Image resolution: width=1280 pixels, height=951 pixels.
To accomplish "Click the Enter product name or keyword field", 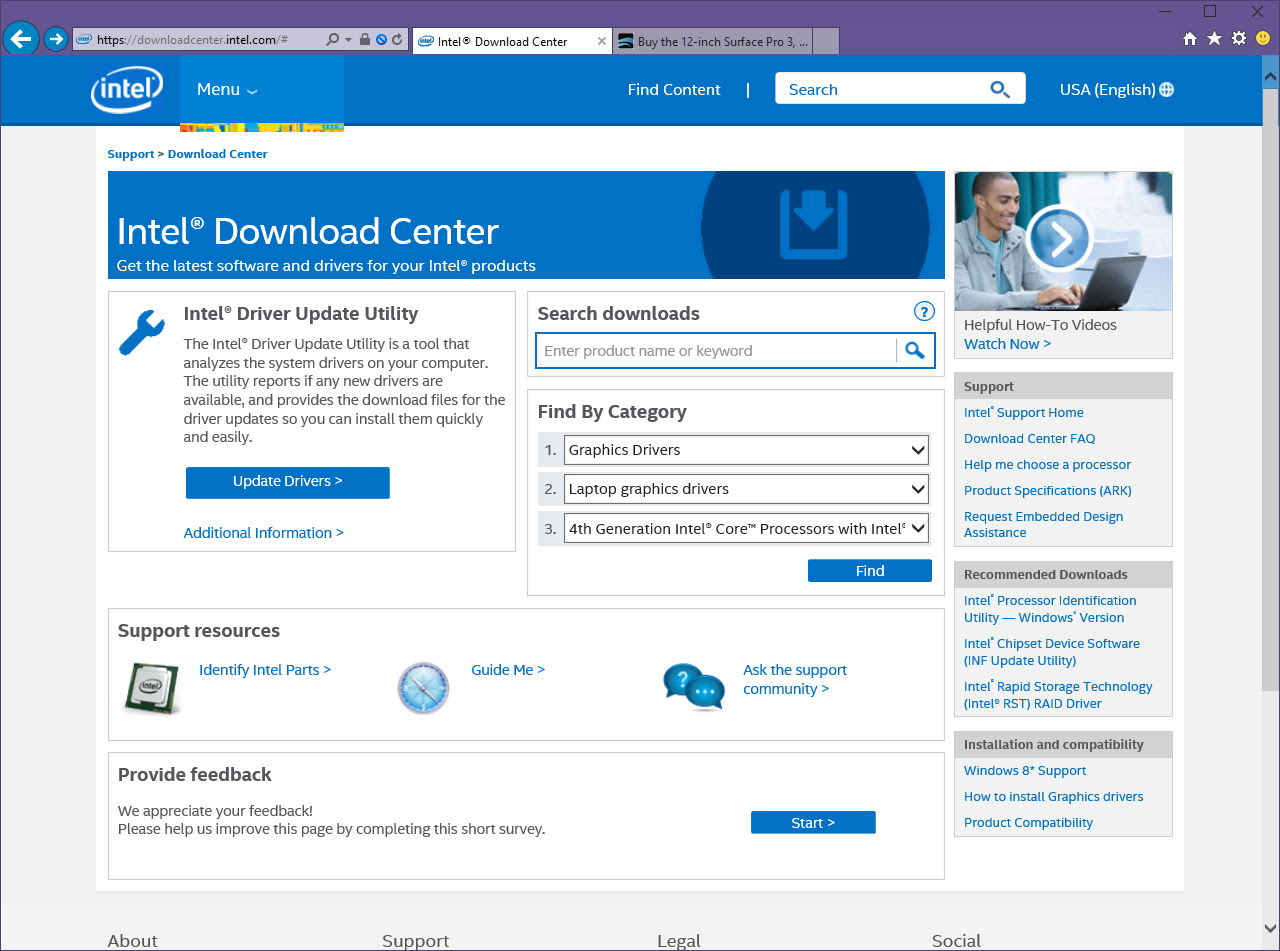I will 717,351.
